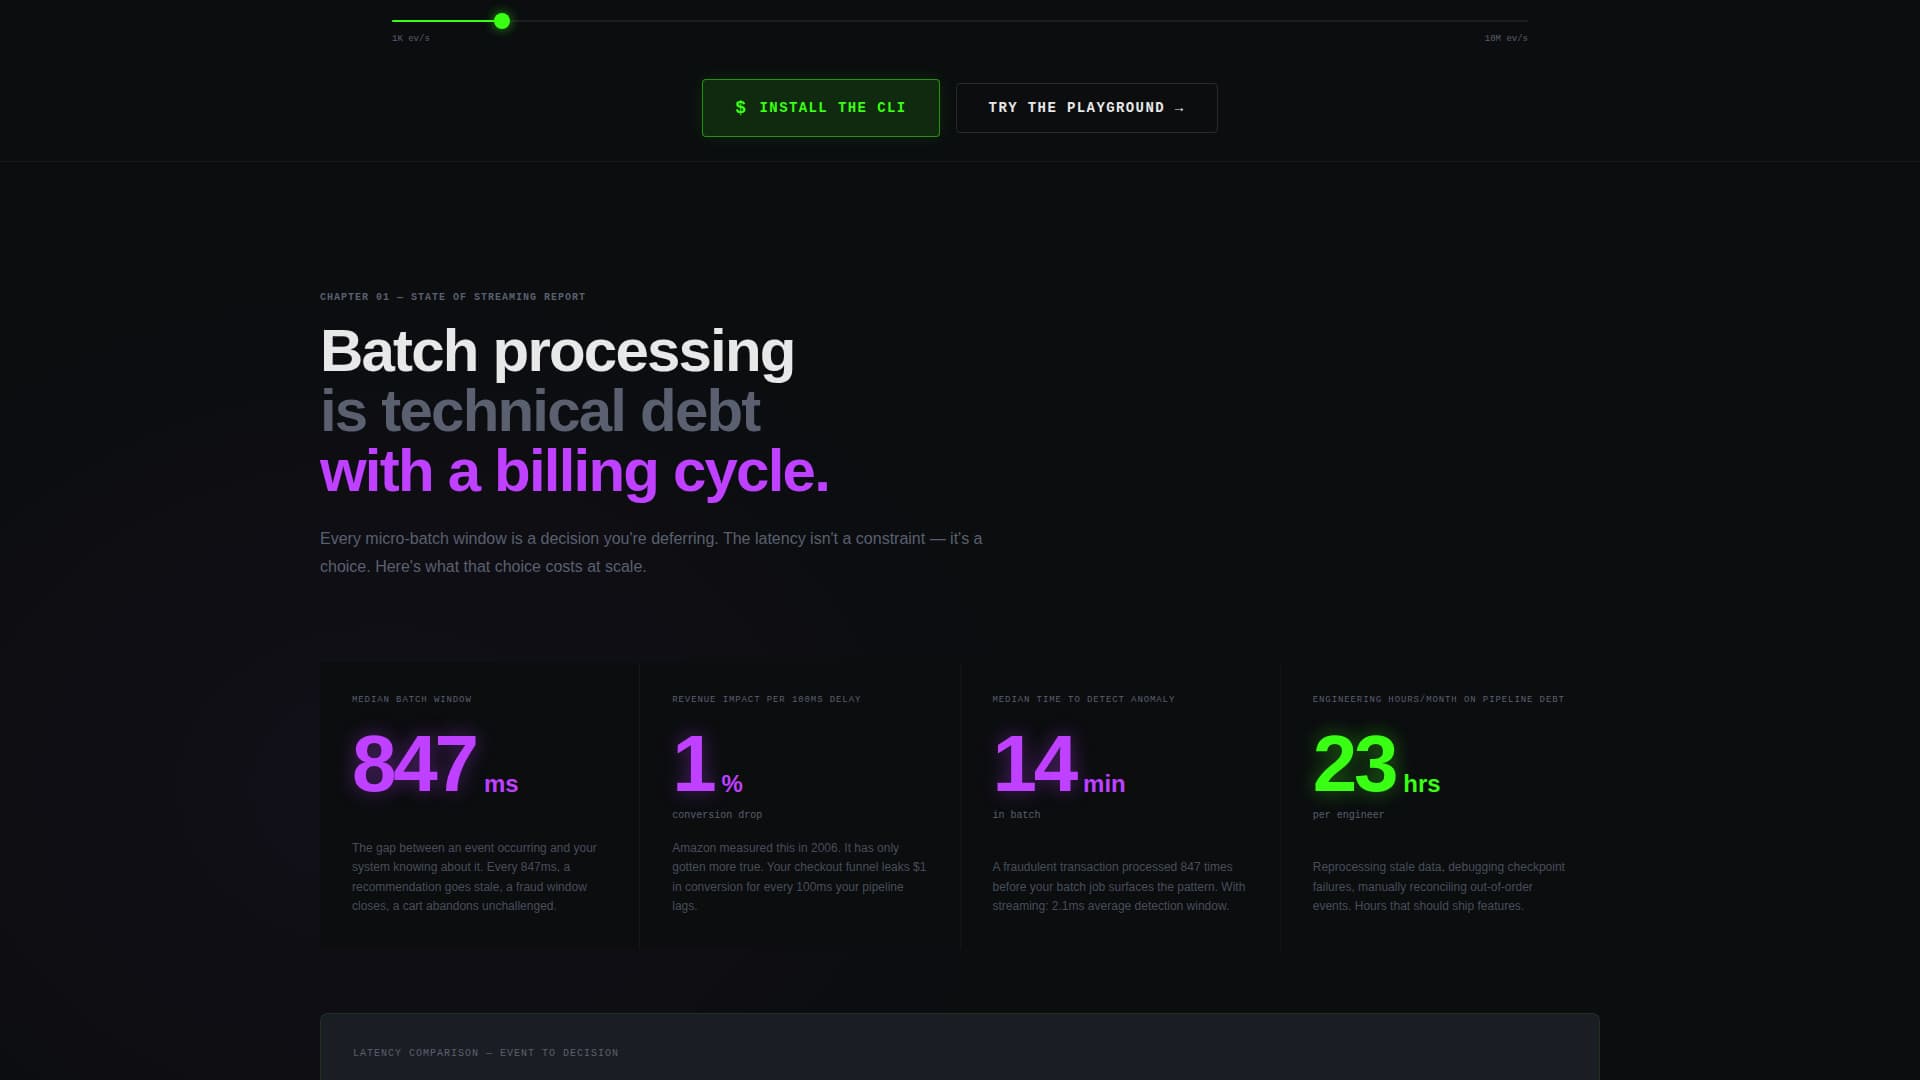Click the 'per engineer' caption

pyautogui.click(x=1349, y=815)
